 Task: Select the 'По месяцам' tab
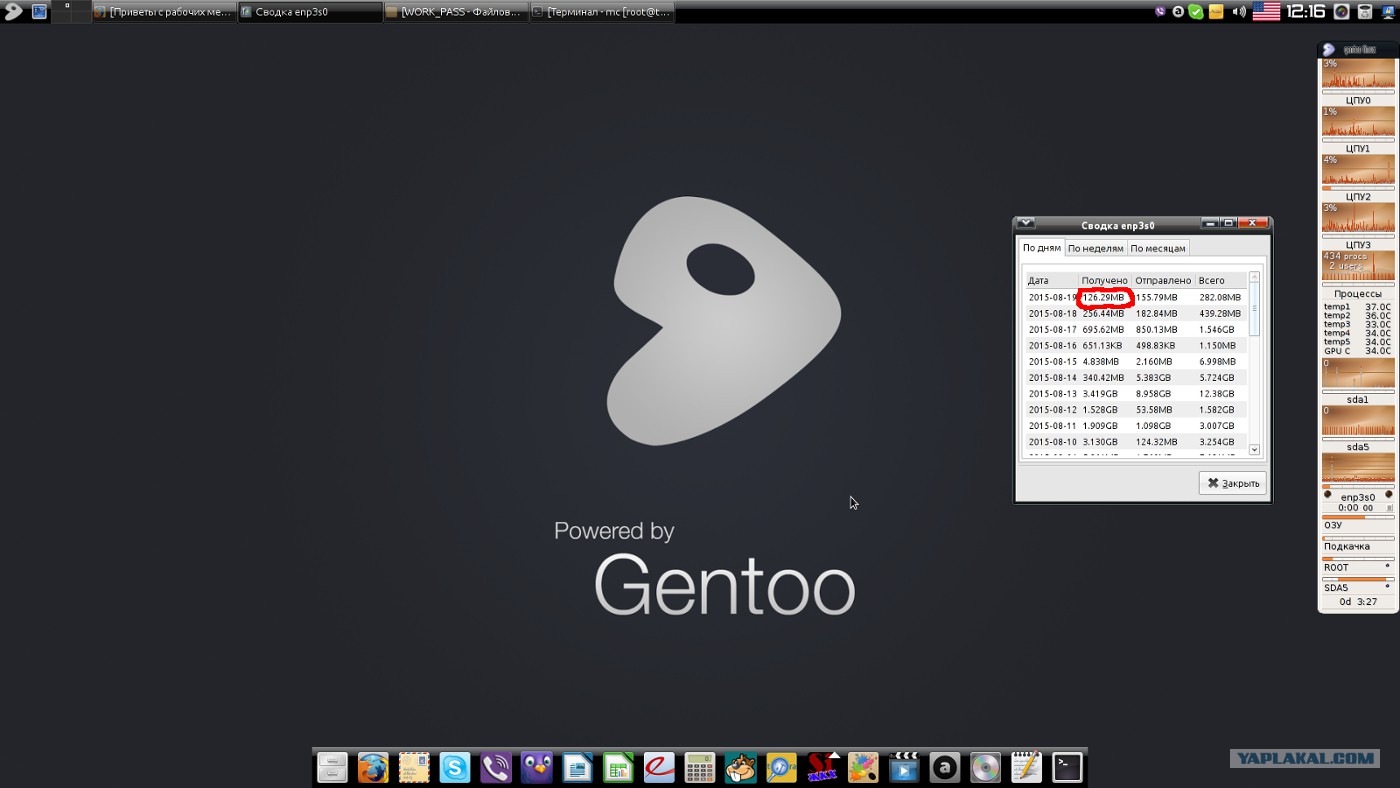tap(1158, 248)
